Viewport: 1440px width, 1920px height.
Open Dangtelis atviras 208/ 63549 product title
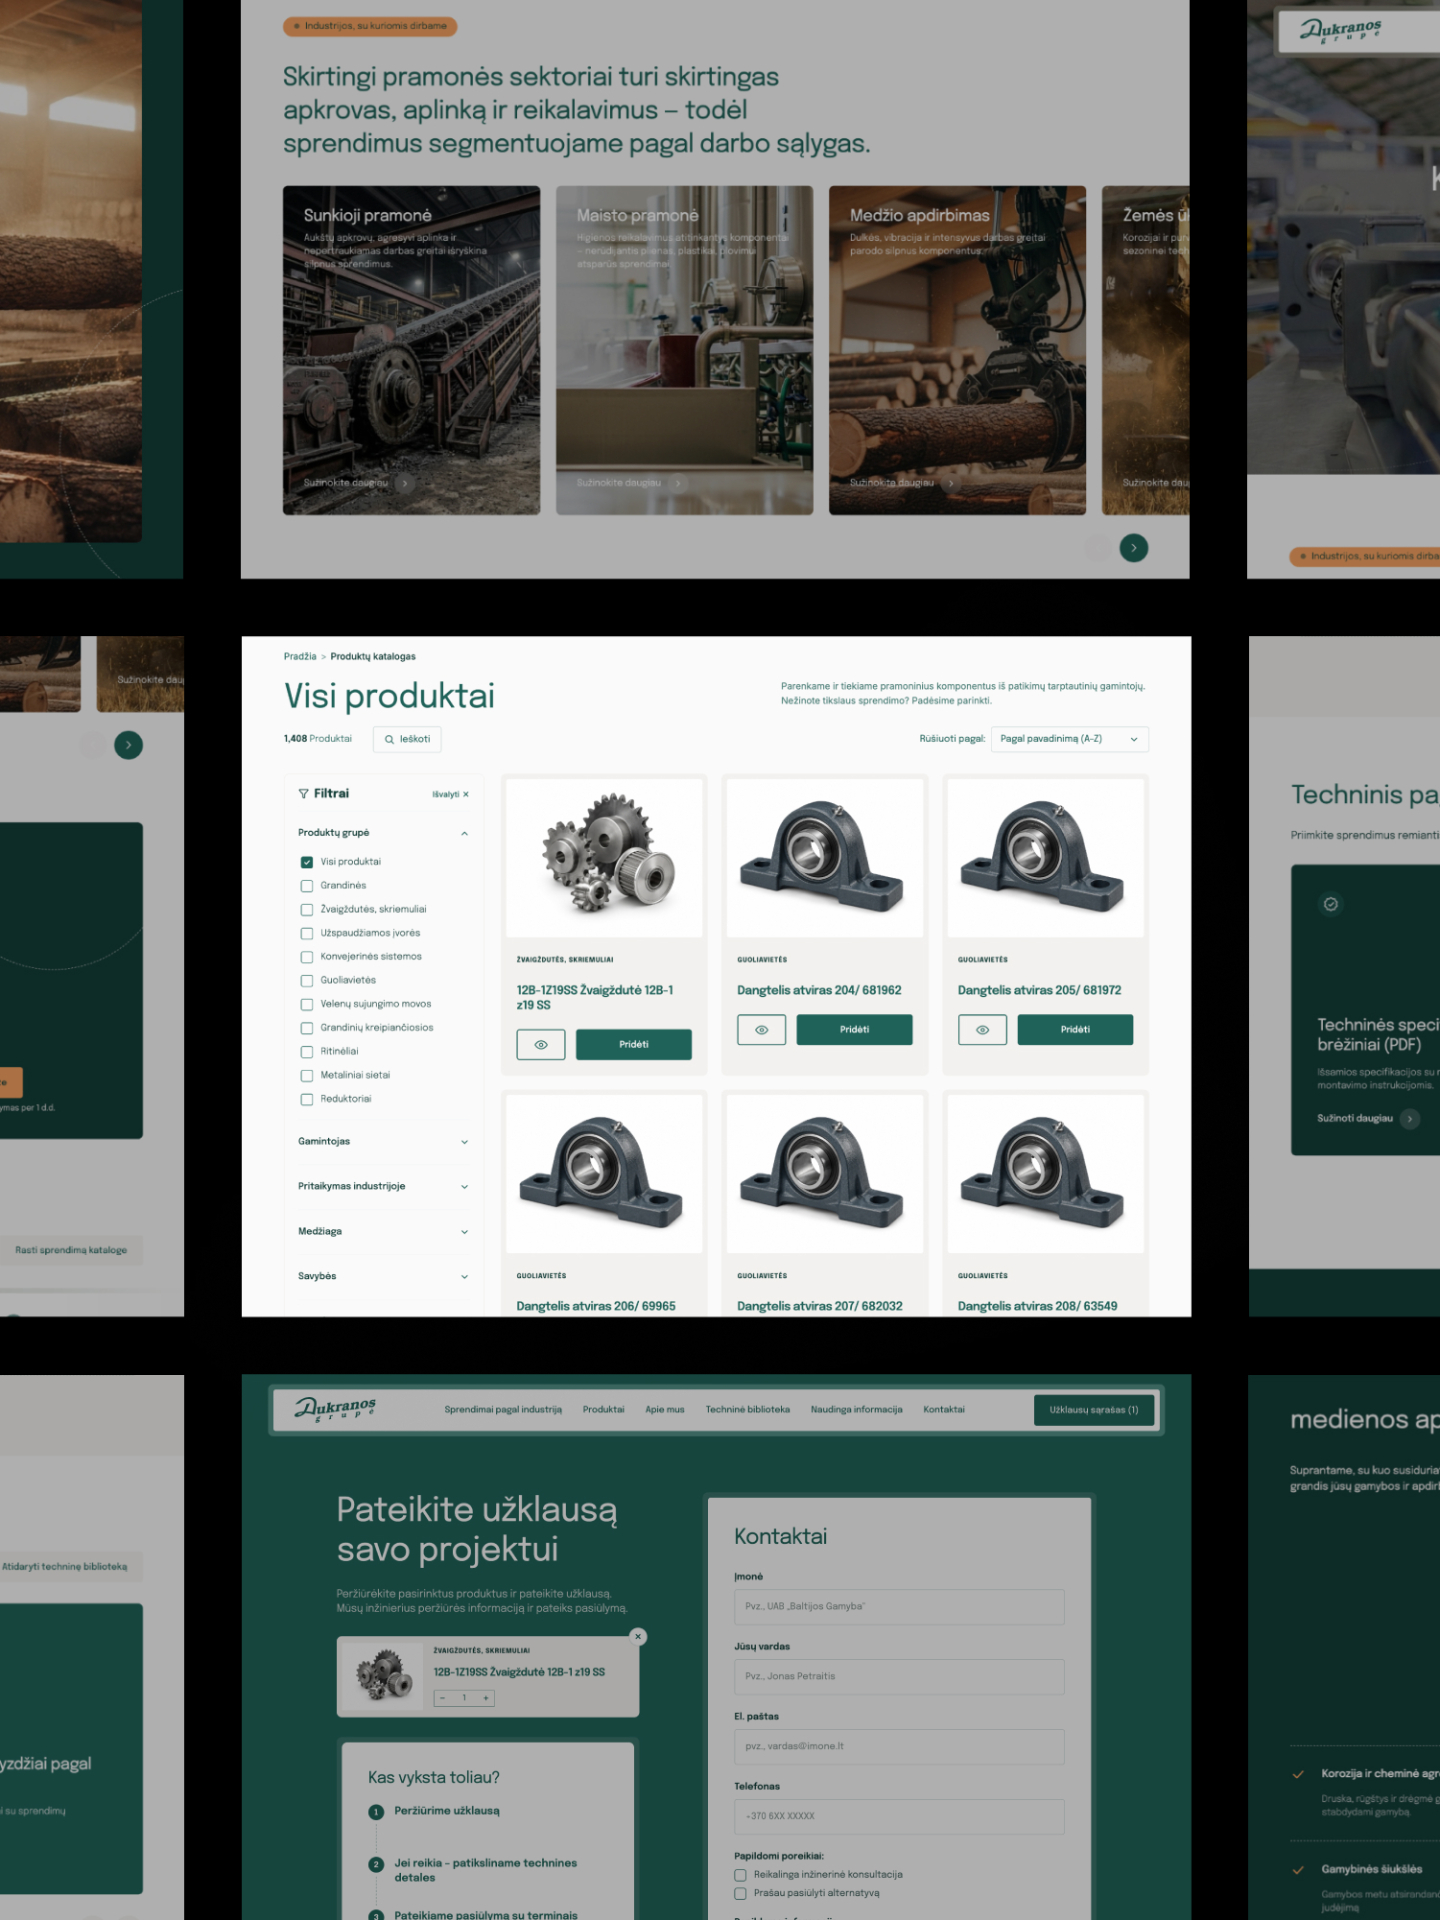click(1038, 1306)
